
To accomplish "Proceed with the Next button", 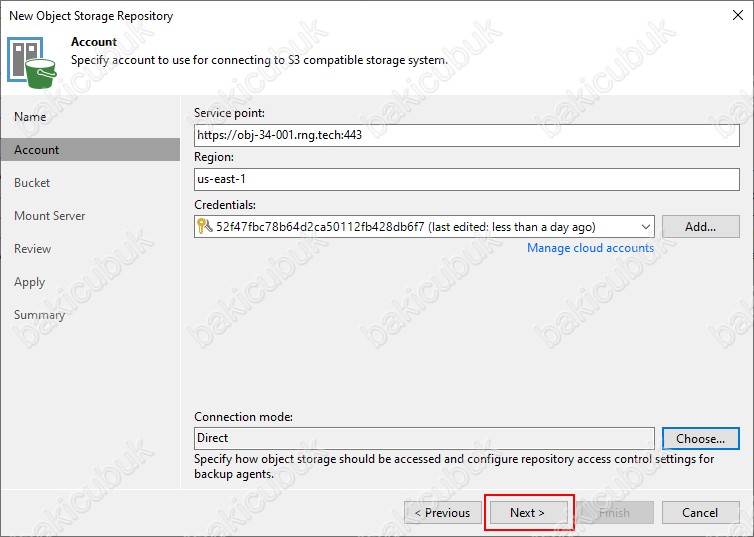I will [528, 512].
